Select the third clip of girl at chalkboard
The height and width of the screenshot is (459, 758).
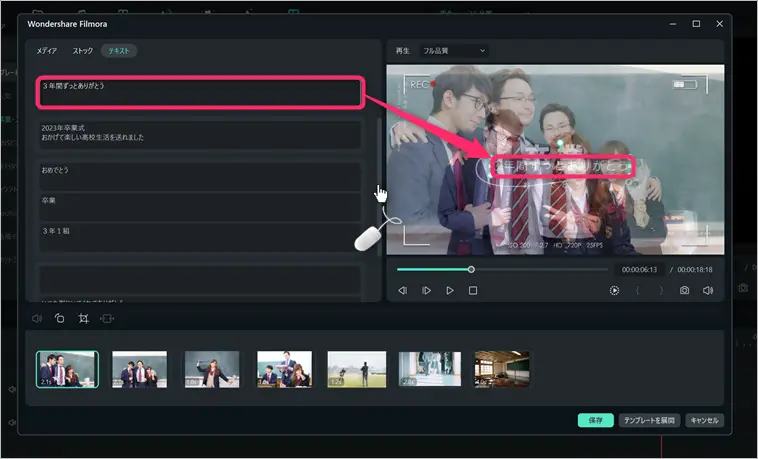click(212, 369)
